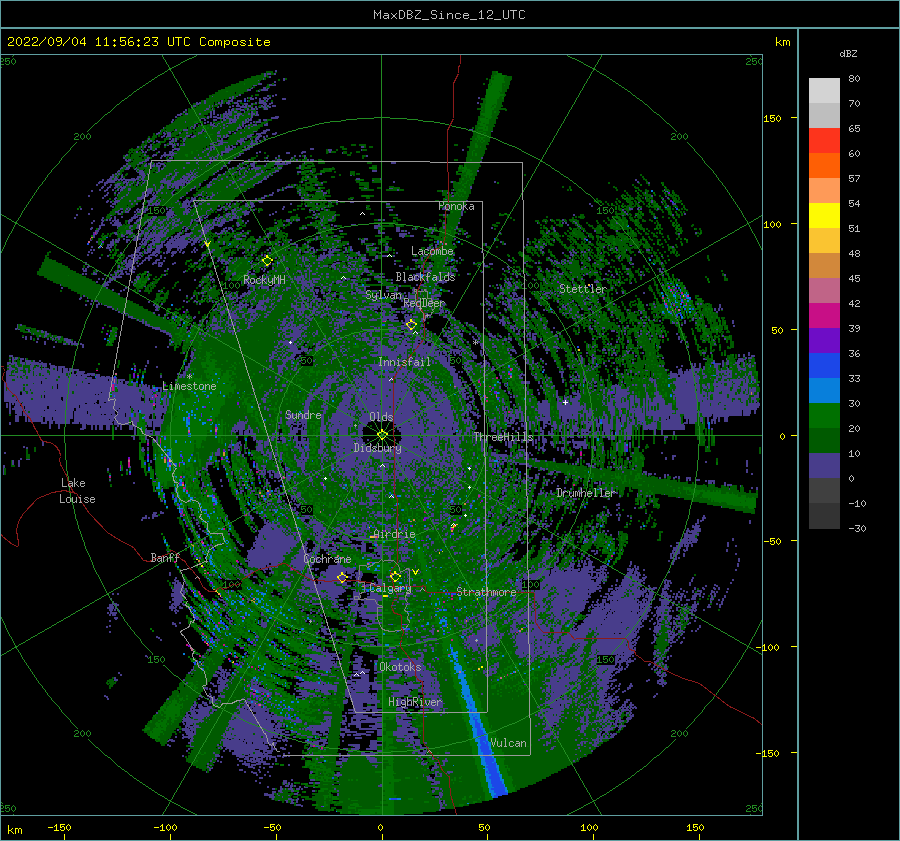Click the Cochrane label

[327, 559]
